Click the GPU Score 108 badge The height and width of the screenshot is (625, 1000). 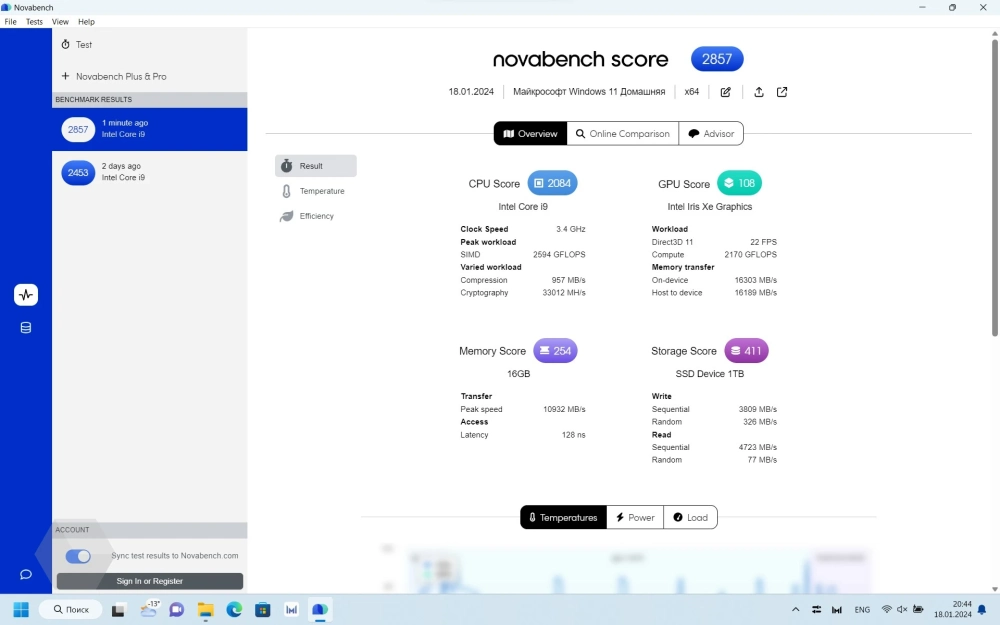739,184
